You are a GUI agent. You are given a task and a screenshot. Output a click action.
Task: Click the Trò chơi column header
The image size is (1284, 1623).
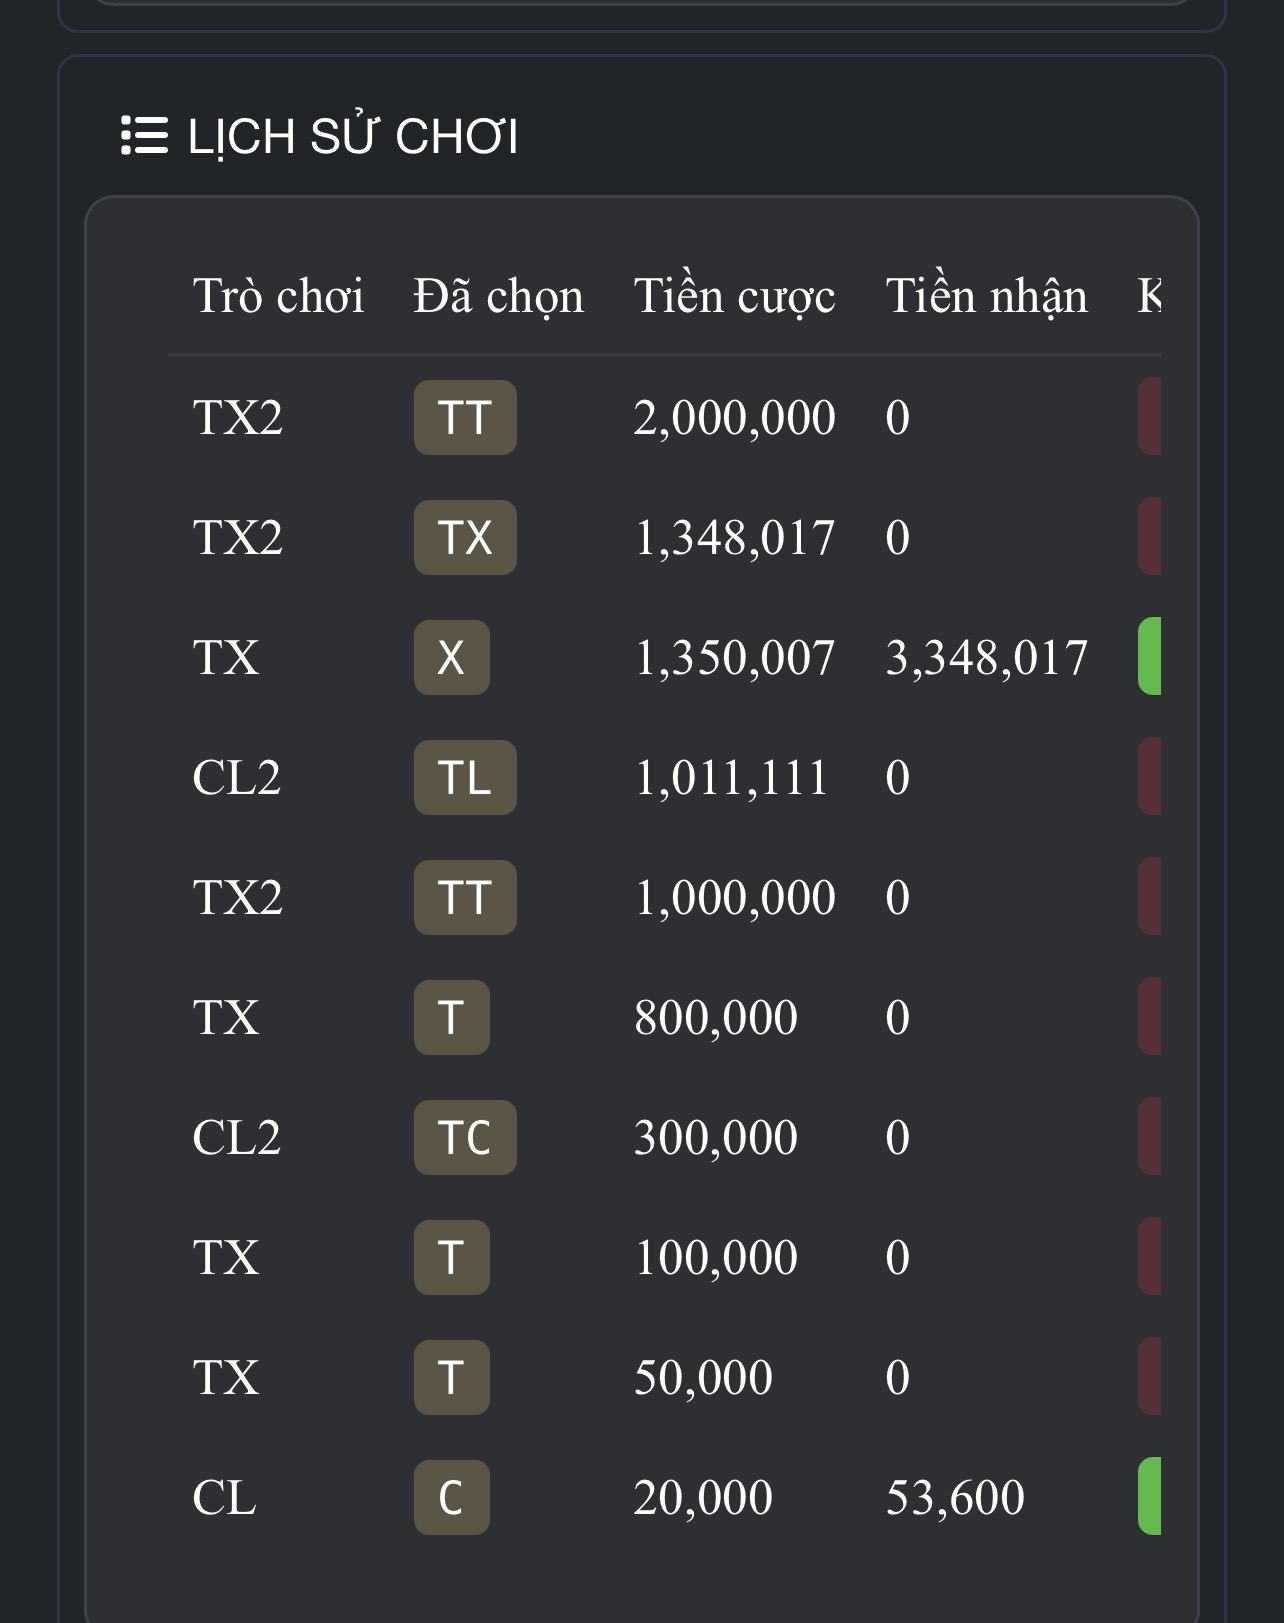(278, 296)
